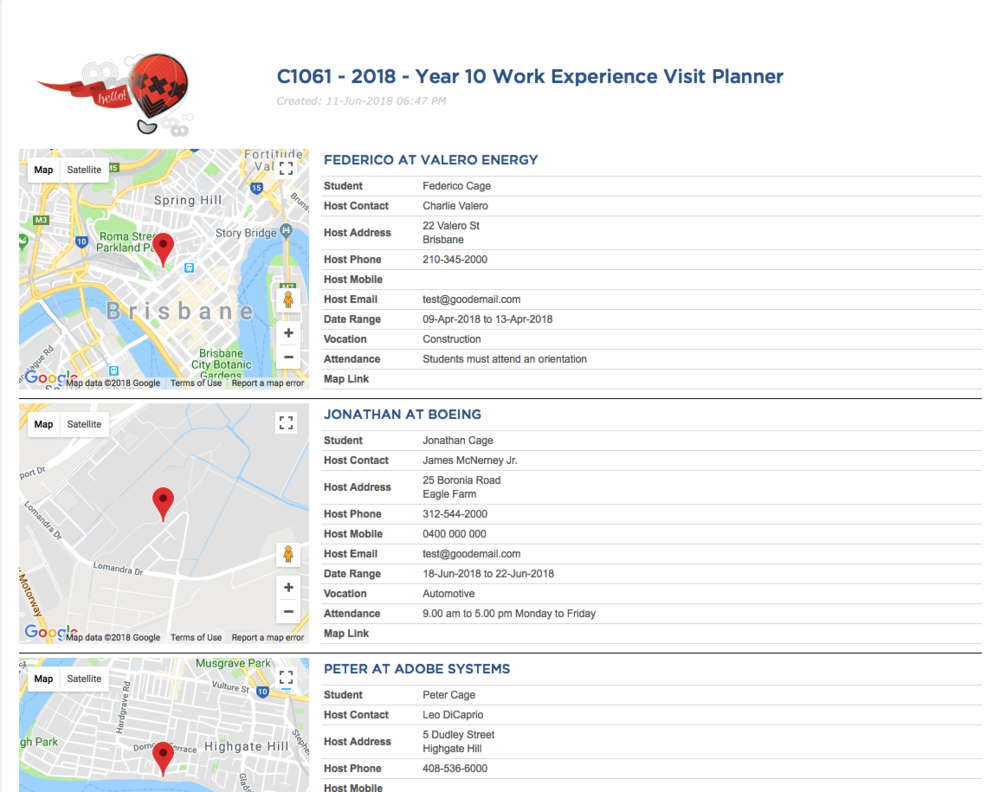Open Terms of Use on Boeing map
1000x792 pixels.
tap(196, 638)
